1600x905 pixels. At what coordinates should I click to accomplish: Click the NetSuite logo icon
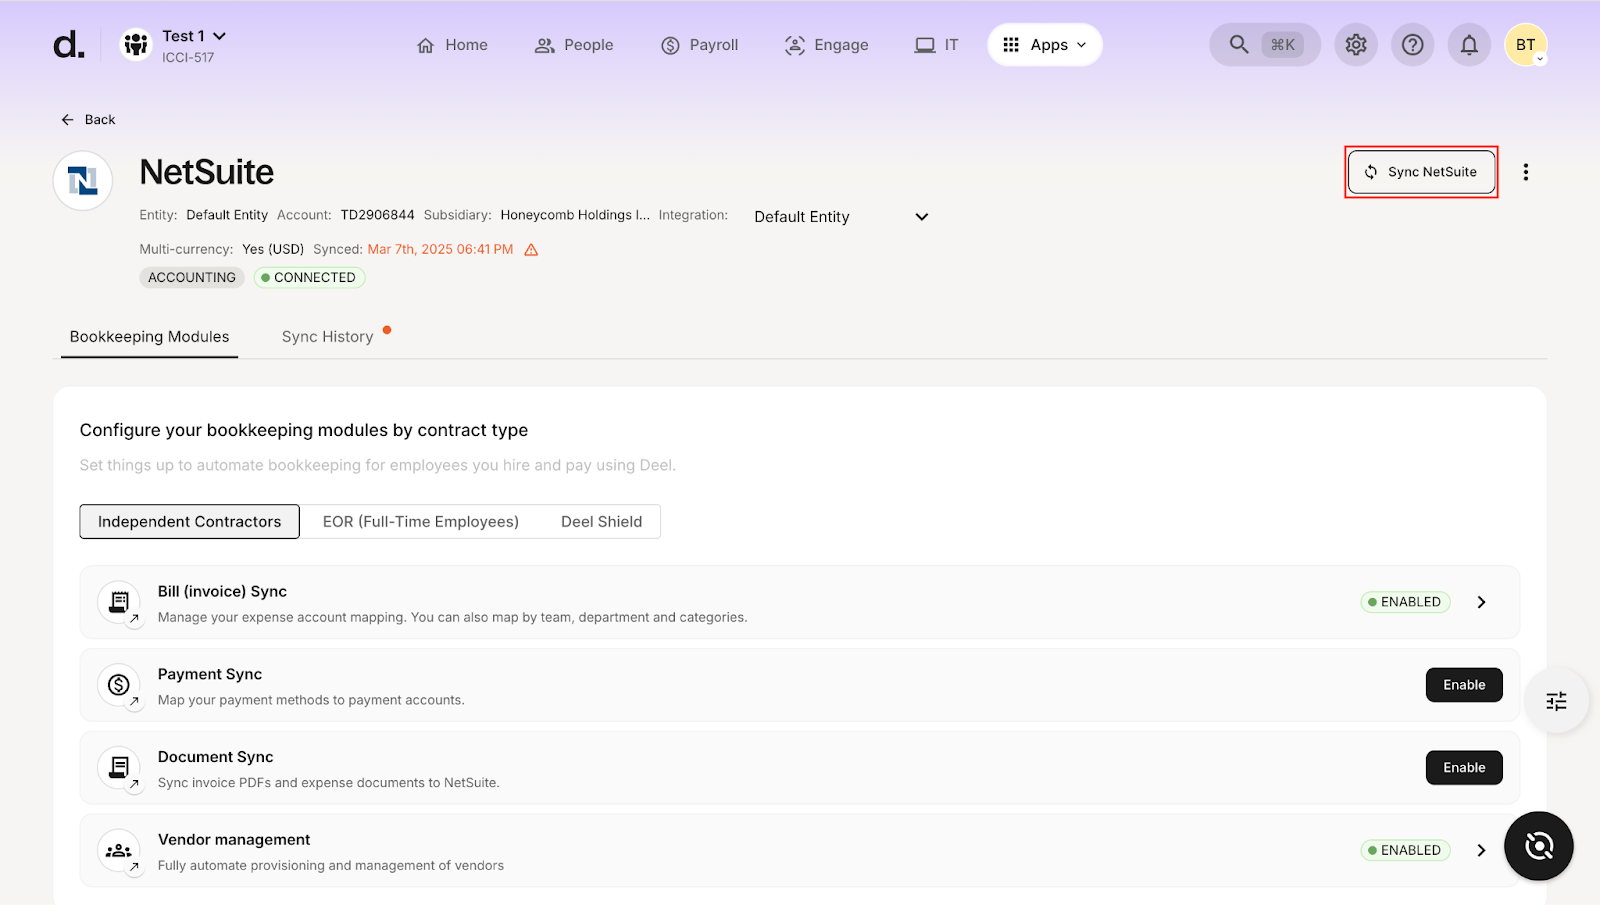(83, 181)
